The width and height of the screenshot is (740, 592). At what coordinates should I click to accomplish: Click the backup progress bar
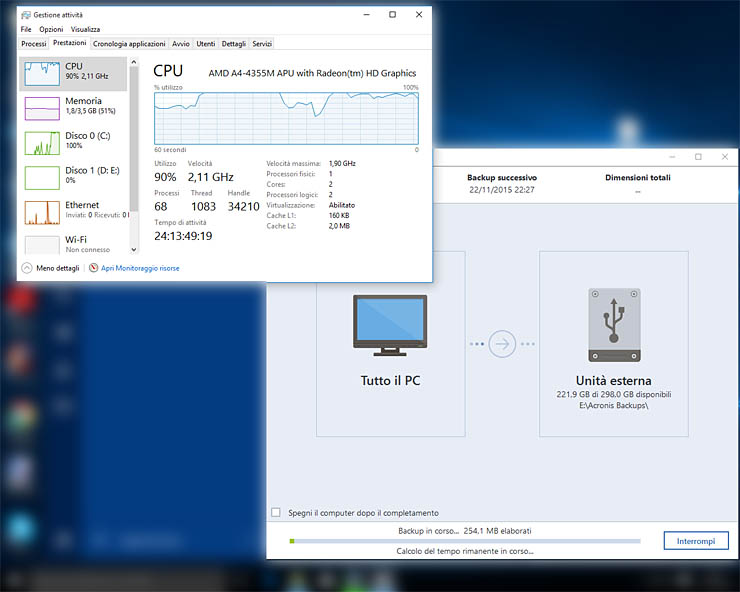click(x=465, y=541)
